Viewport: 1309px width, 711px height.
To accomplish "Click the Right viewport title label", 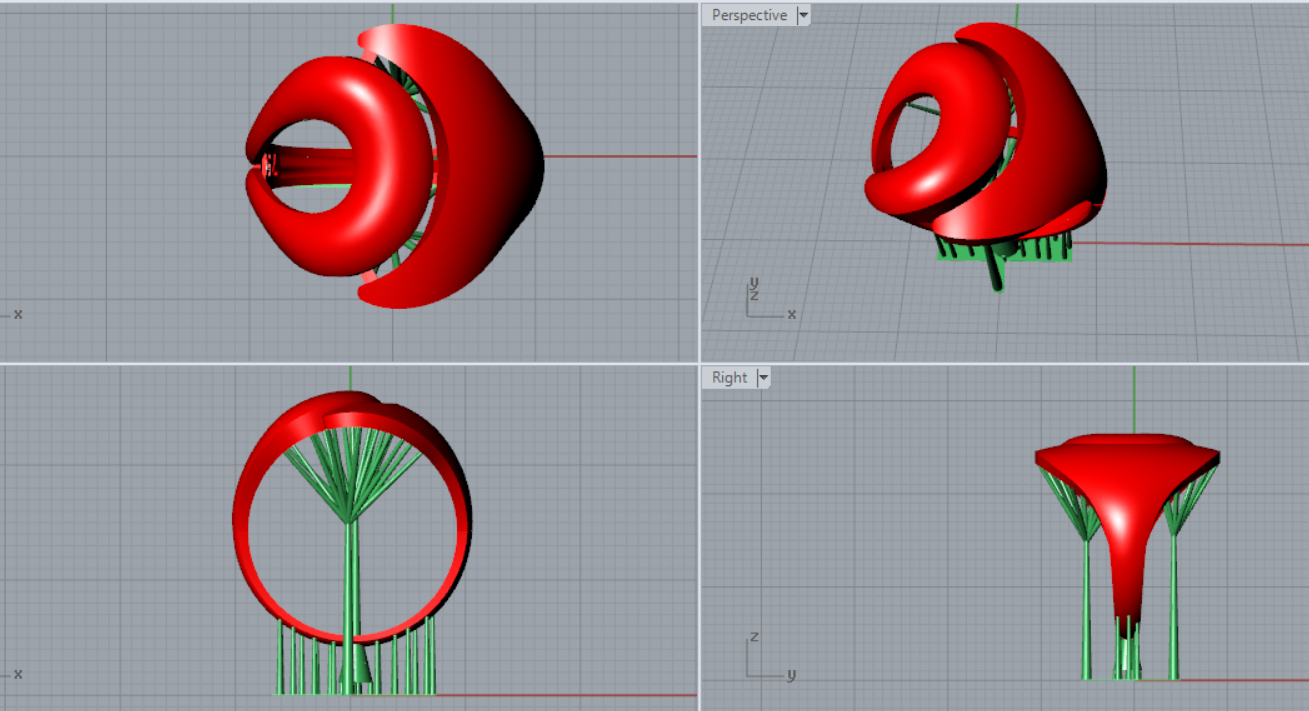I will (x=729, y=377).
